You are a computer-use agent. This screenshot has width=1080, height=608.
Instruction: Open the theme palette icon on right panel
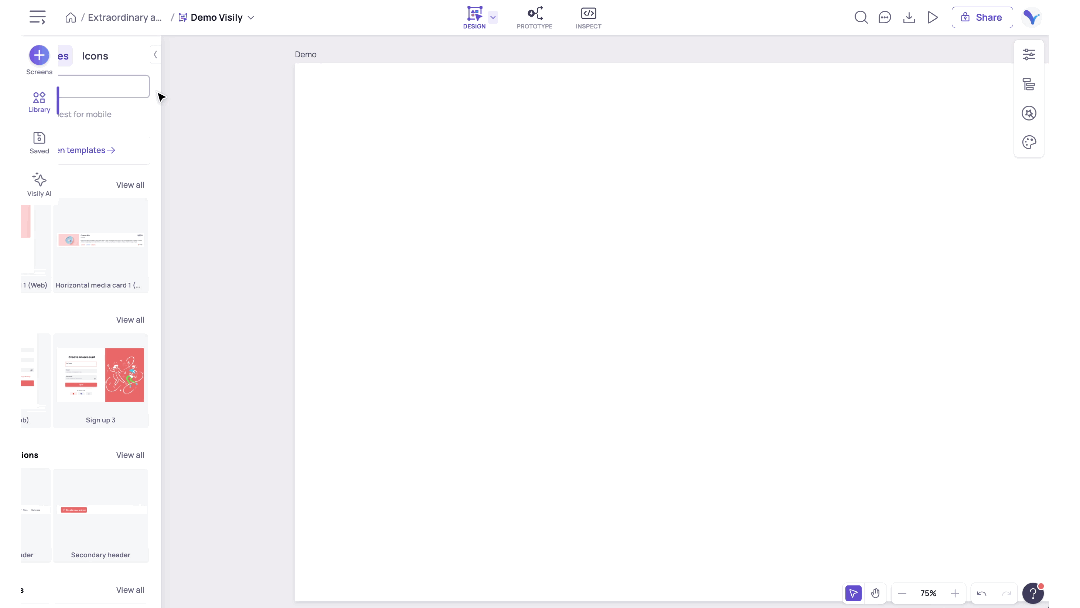point(1029,142)
